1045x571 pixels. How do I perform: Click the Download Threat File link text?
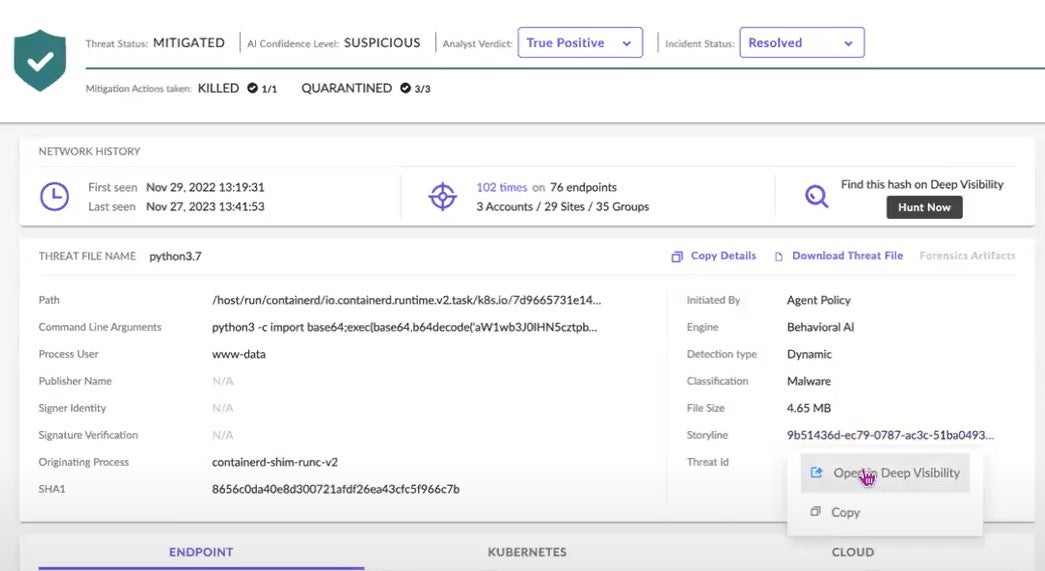pyautogui.click(x=847, y=256)
